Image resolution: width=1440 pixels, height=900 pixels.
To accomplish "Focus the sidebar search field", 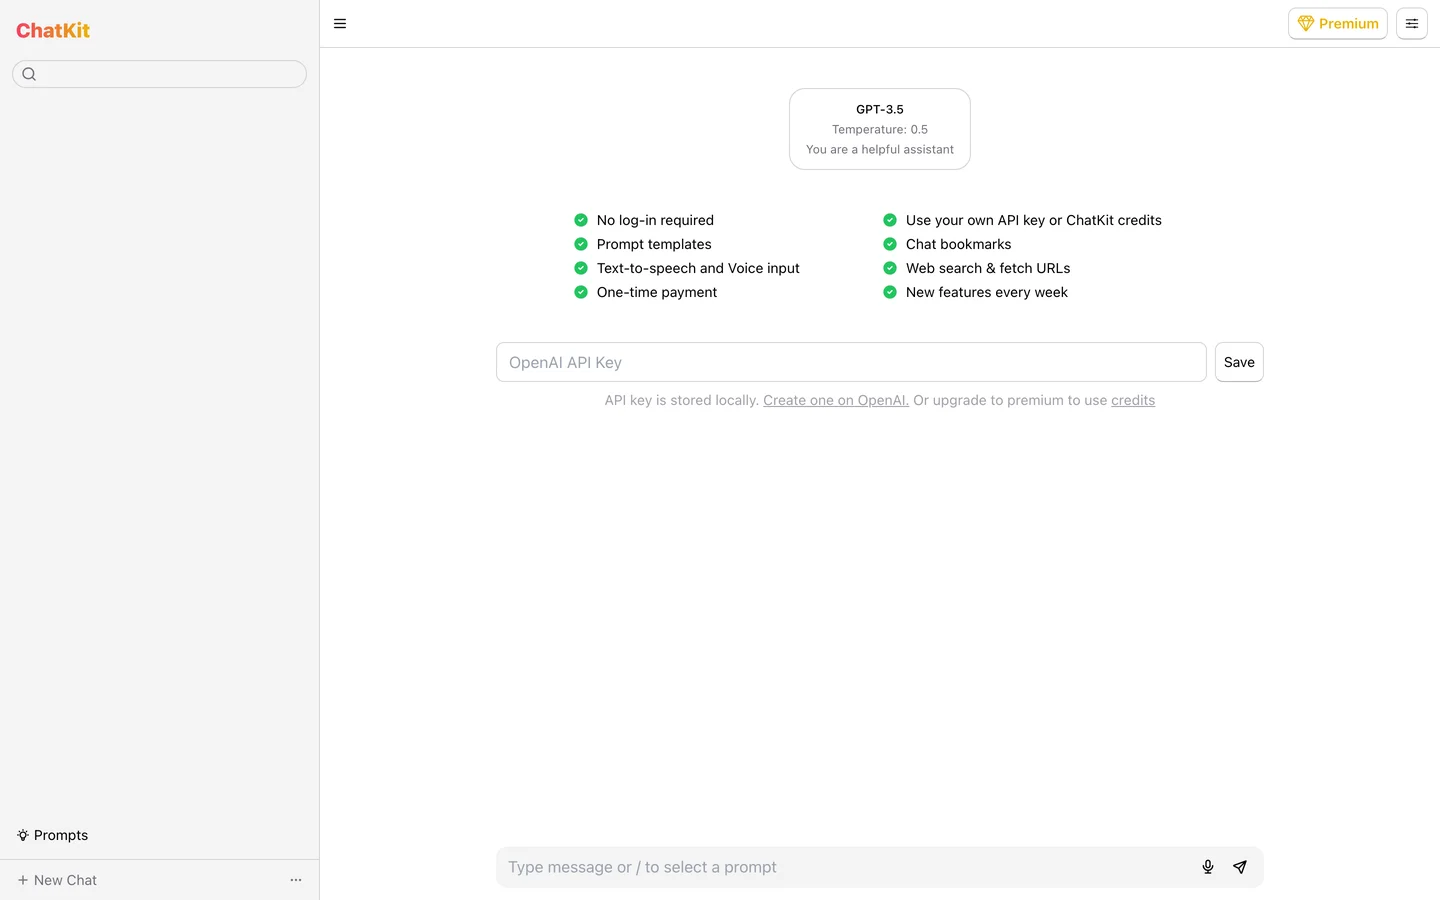I will click(x=159, y=74).
